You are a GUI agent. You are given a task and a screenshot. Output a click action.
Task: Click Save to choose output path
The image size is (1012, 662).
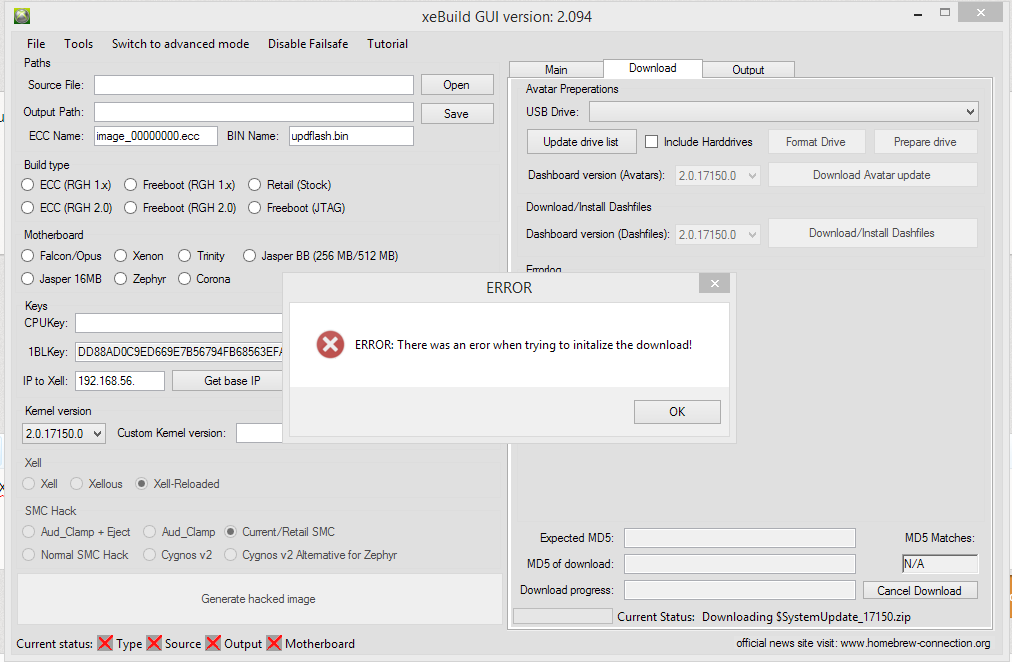457,114
